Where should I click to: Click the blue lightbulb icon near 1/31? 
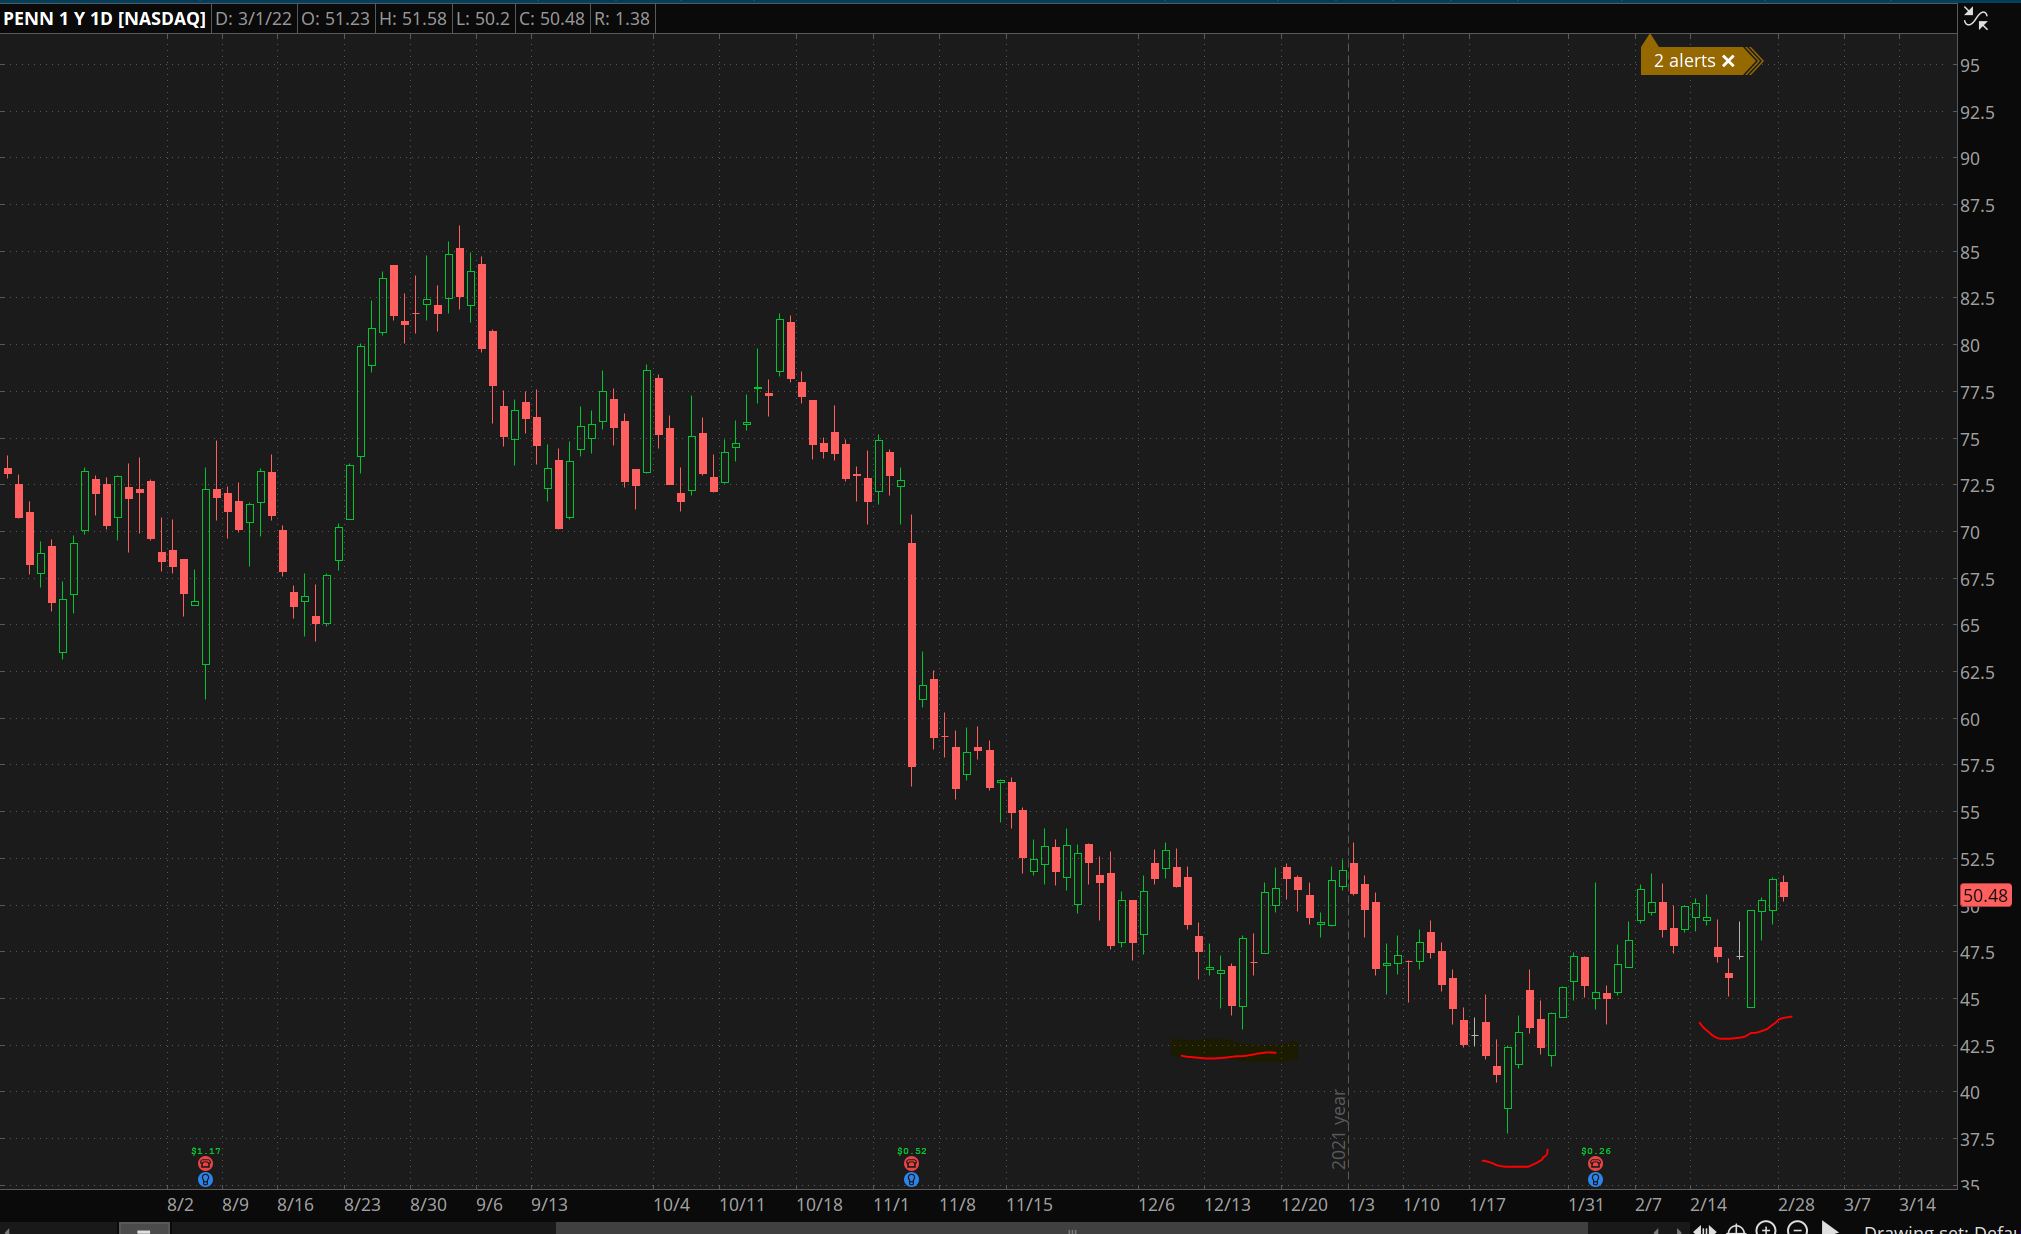coord(1595,1180)
